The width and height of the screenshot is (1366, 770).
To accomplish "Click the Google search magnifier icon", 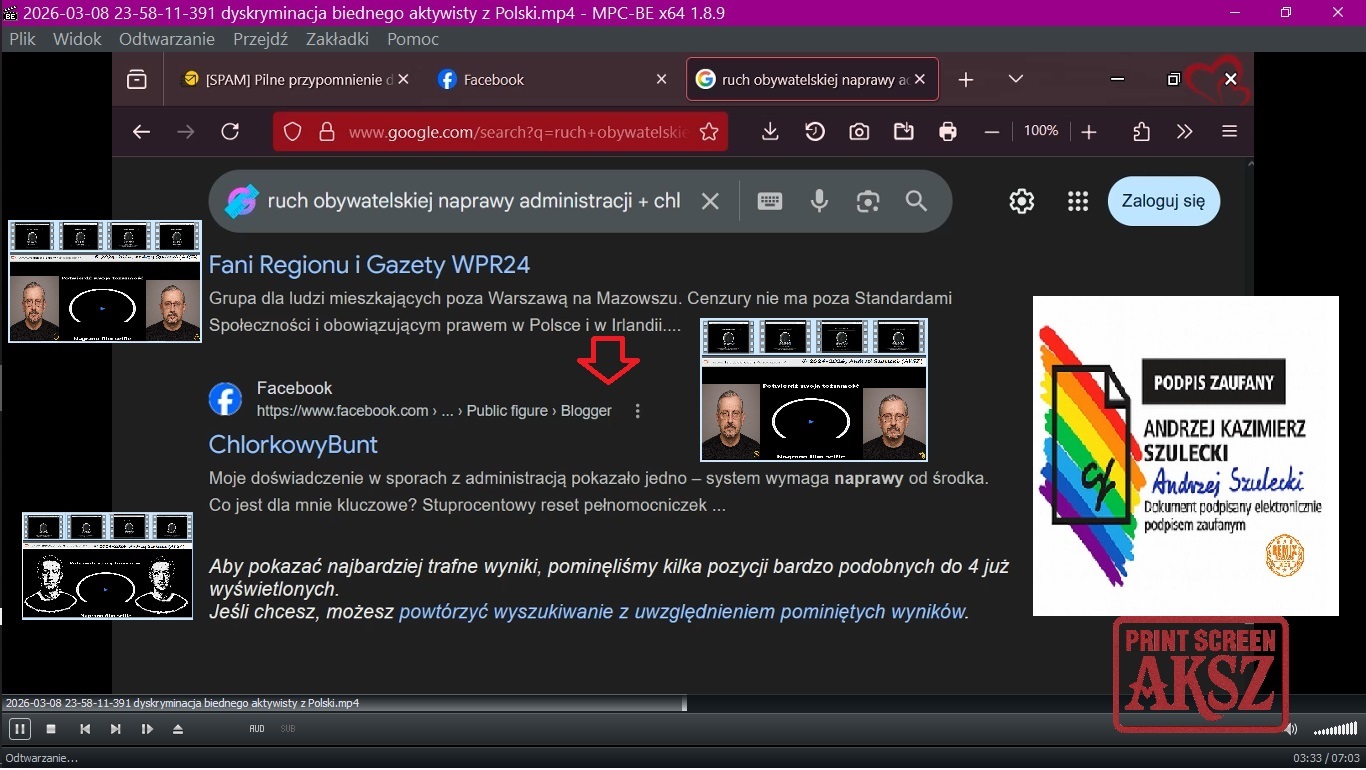I will tap(916, 201).
